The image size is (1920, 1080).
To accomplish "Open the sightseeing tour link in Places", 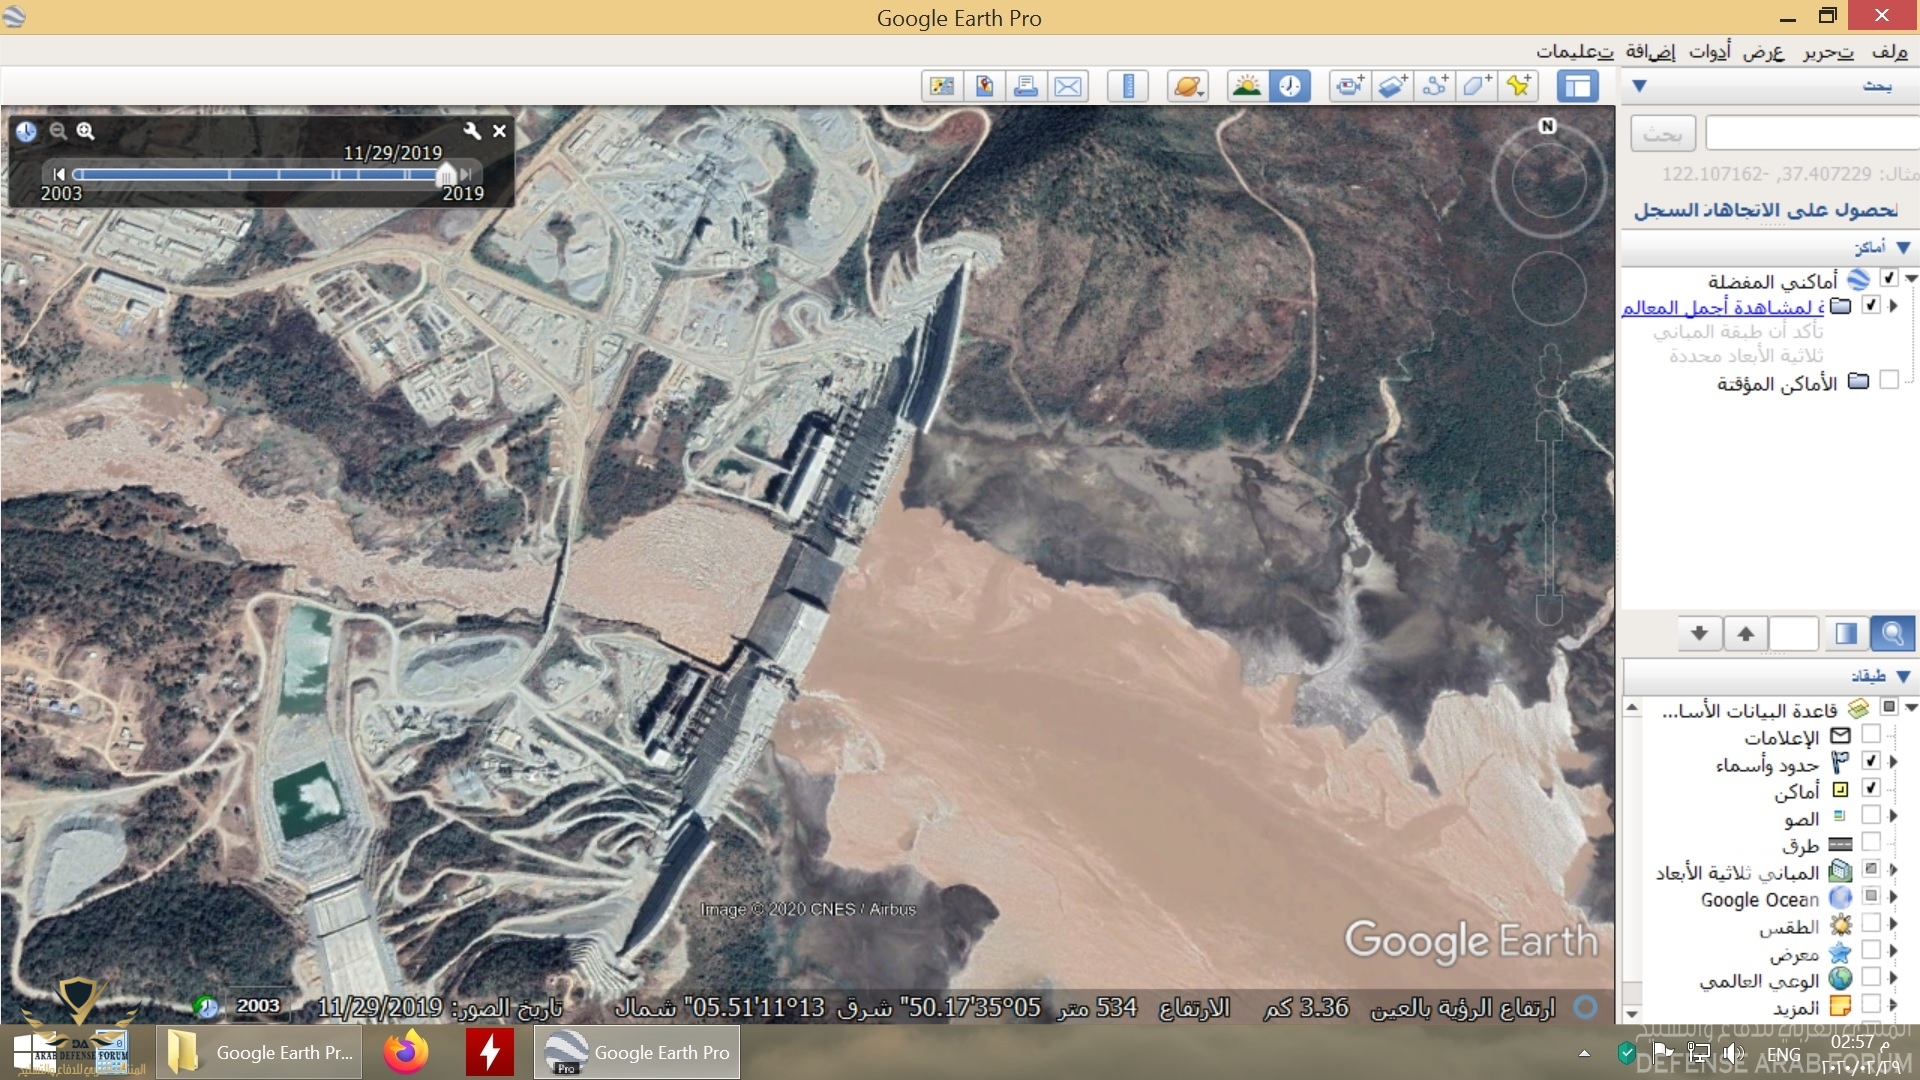I will (1723, 307).
